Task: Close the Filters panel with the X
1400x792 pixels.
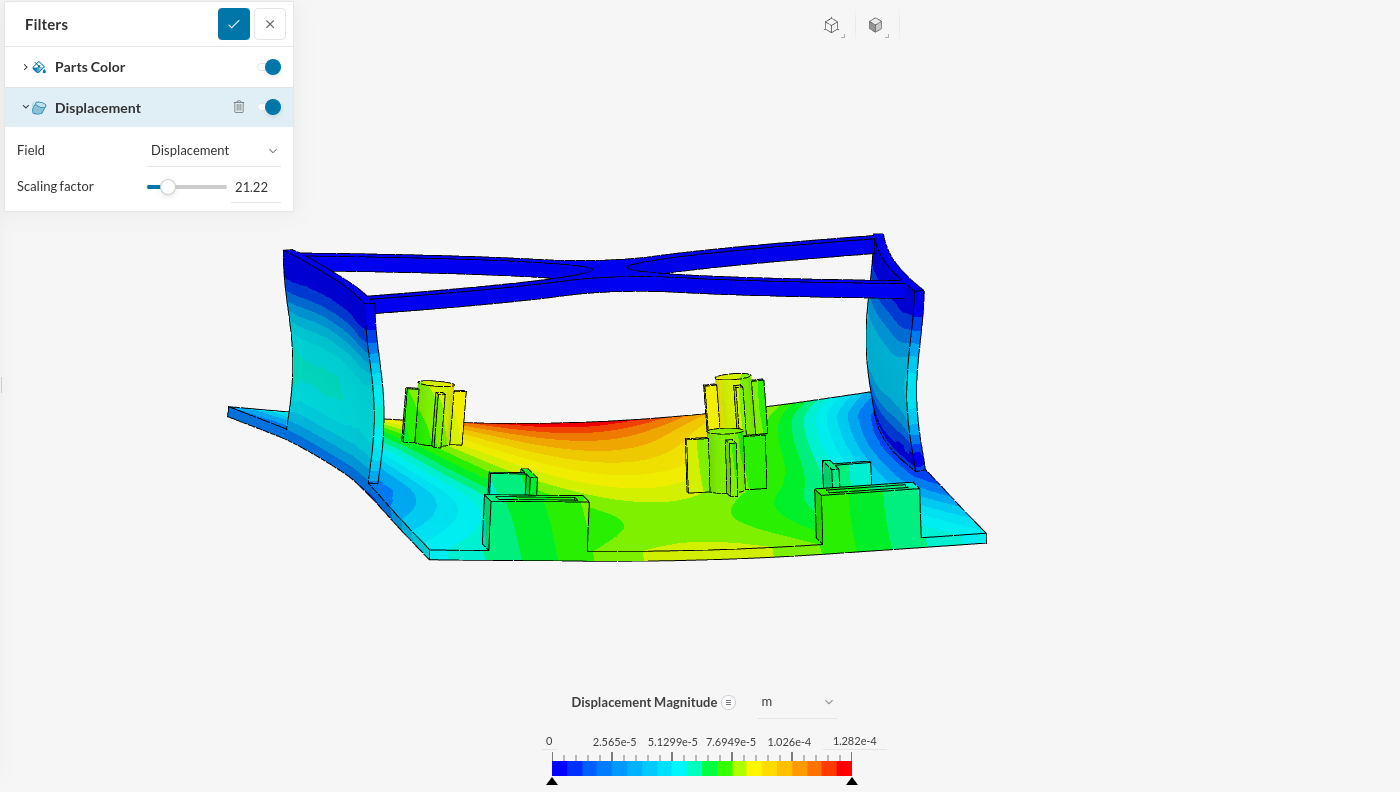Action: (270, 24)
